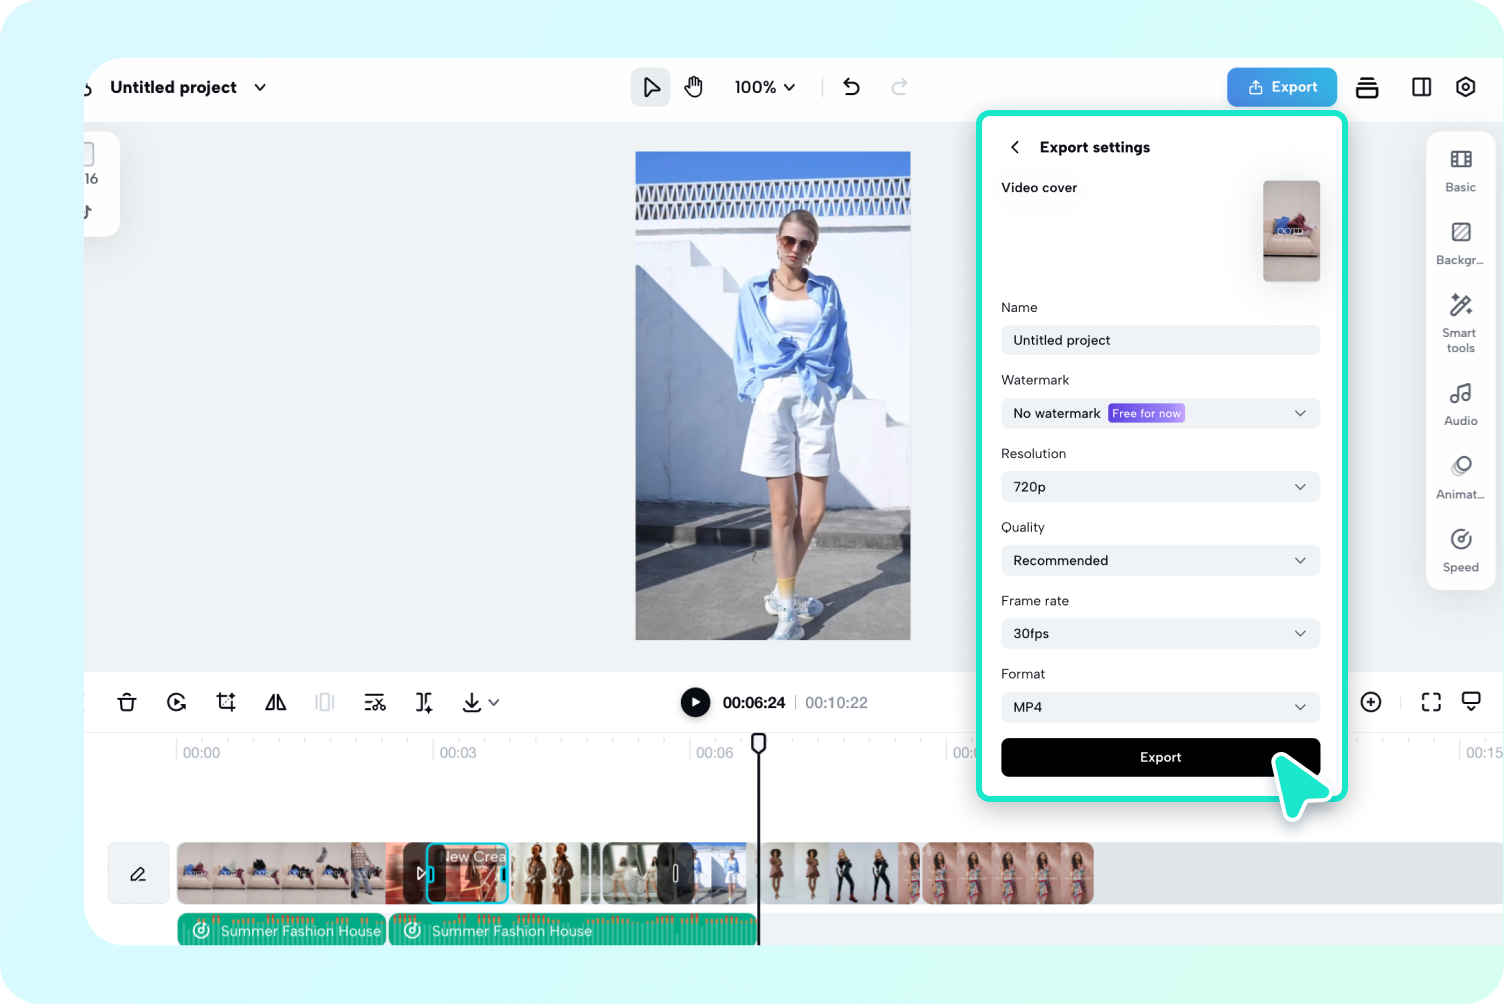
Task: Open the Speed panel
Action: coord(1460,548)
